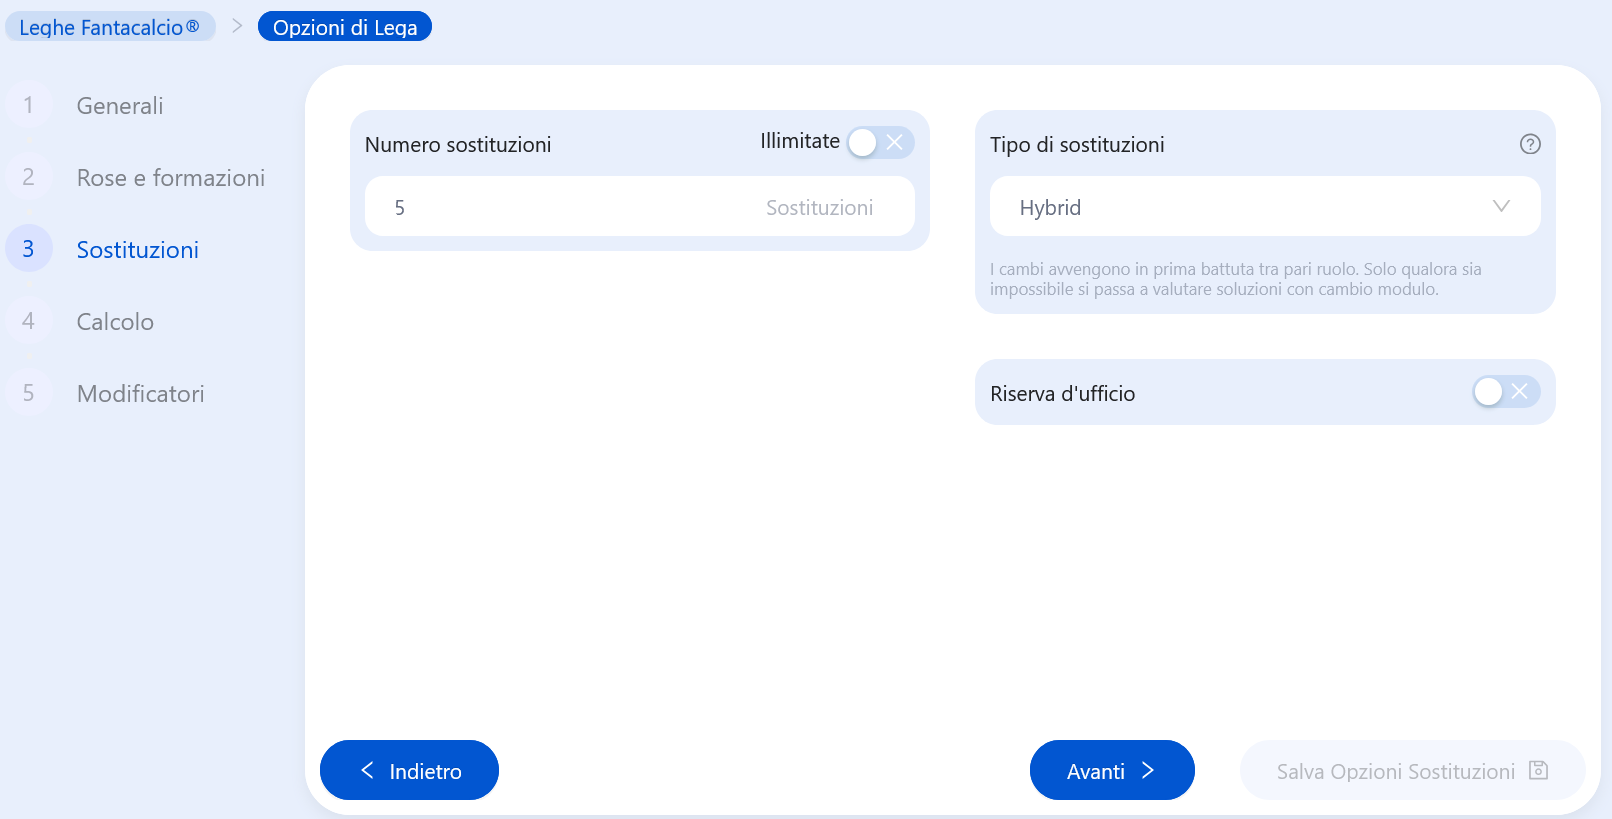1612x819 pixels.
Task: Switch to the Modificatori step
Action: (x=141, y=394)
